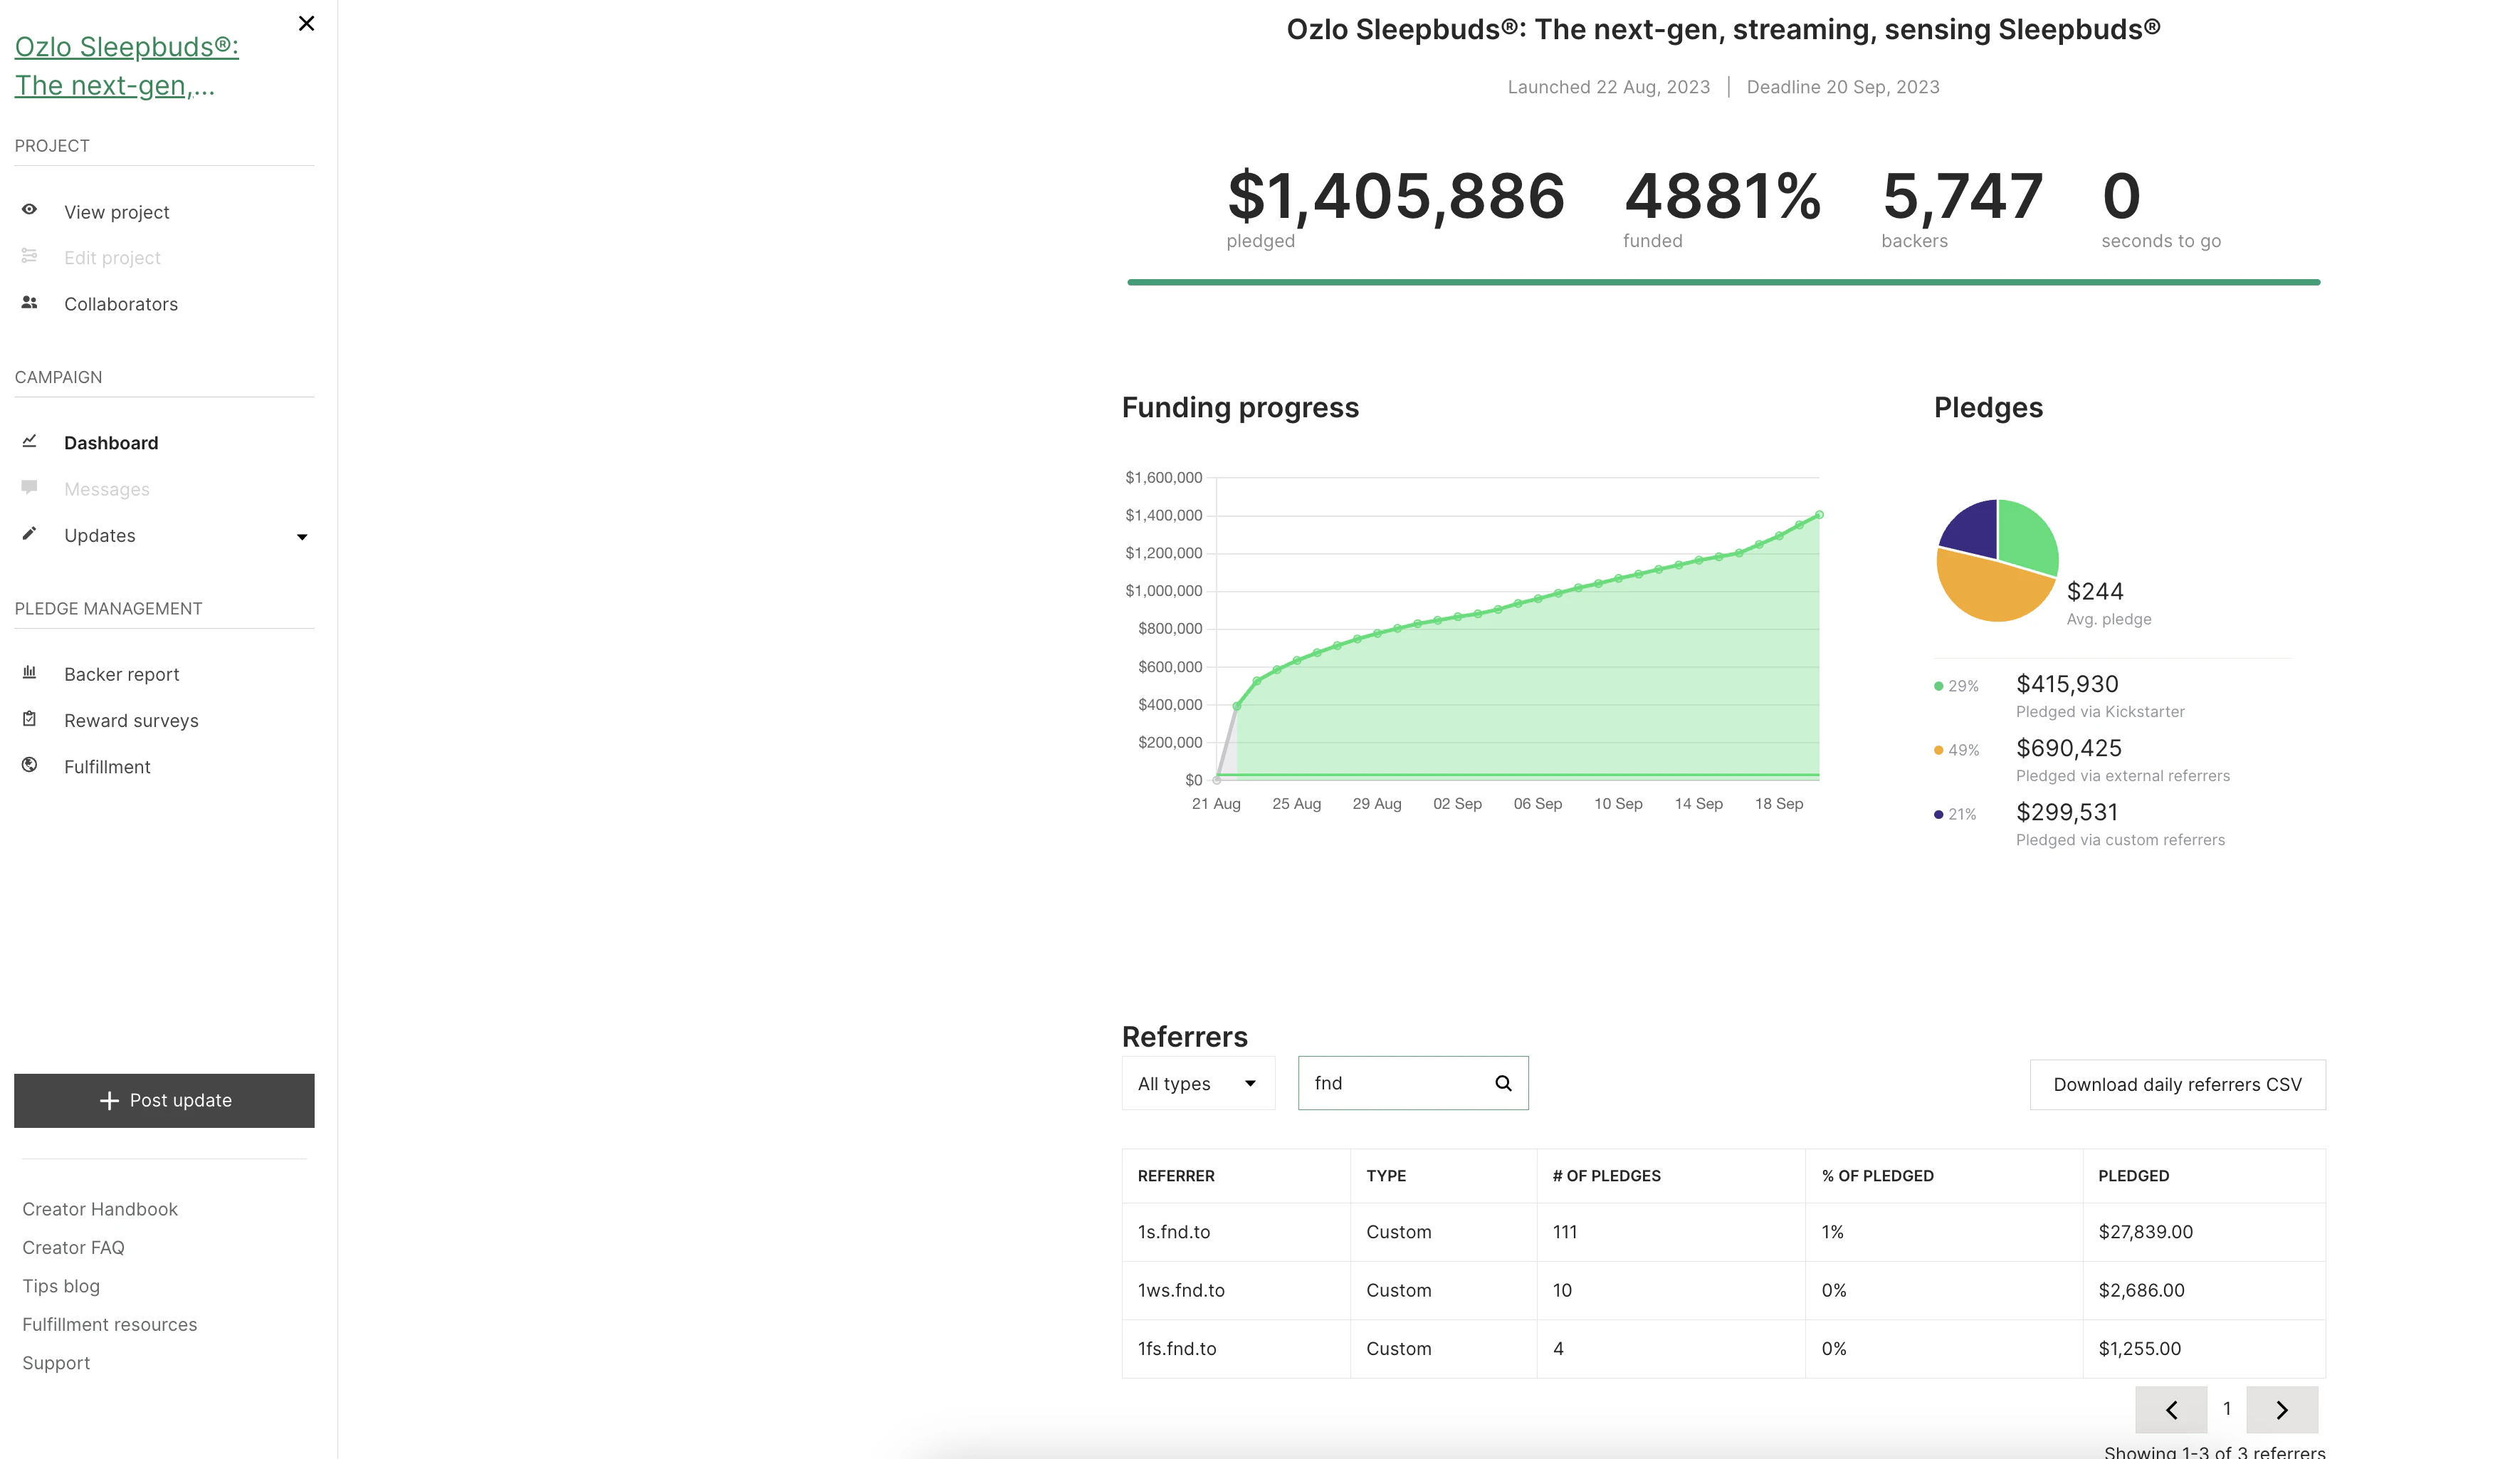The image size is (2520, 1459).
Task: Click the green 29% legend dot
Action: (1938, 686)
